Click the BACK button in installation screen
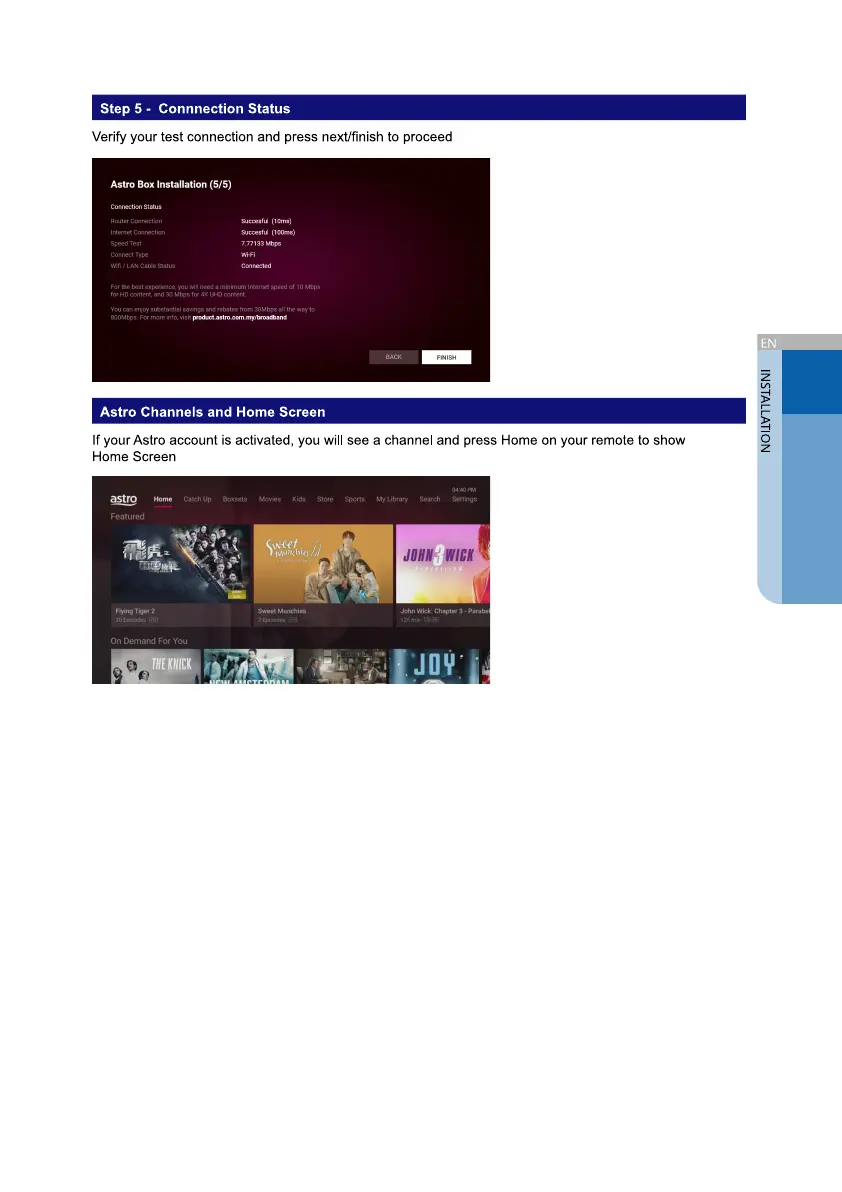This screenshot has width=842, height=1192. click(x=393, y=357)
